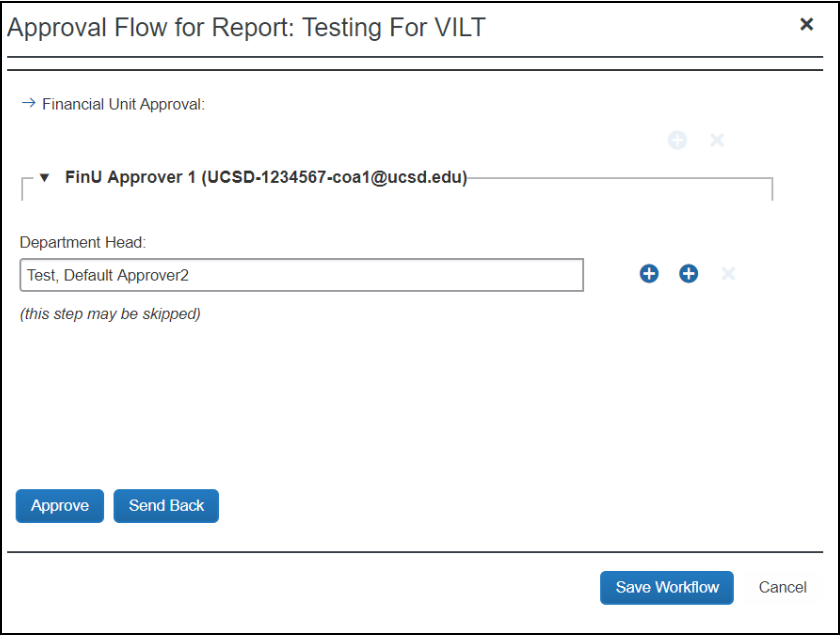
Task: Click the "this step may be skipped" note
Action: tap(110, 314)
